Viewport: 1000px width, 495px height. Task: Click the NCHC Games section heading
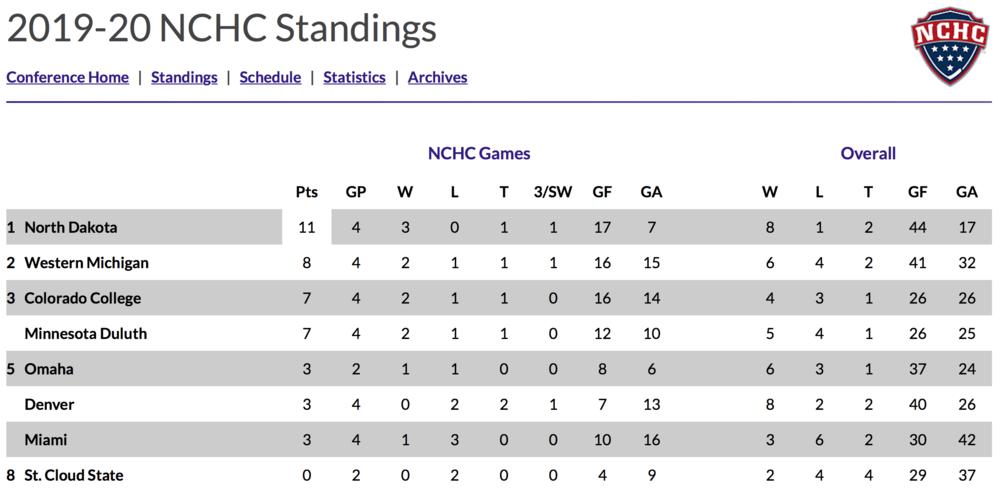pyautogui.click(x=479, y=154)
